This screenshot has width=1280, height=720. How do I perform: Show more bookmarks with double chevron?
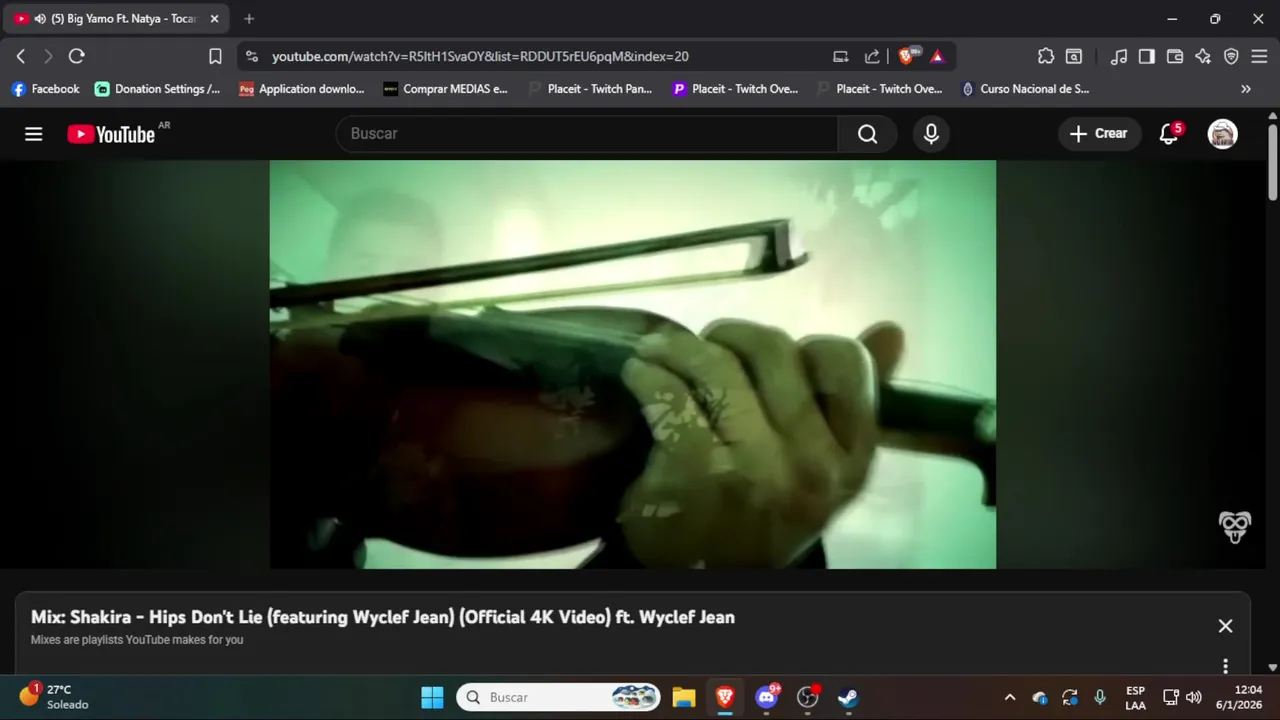pos(1246,89)
